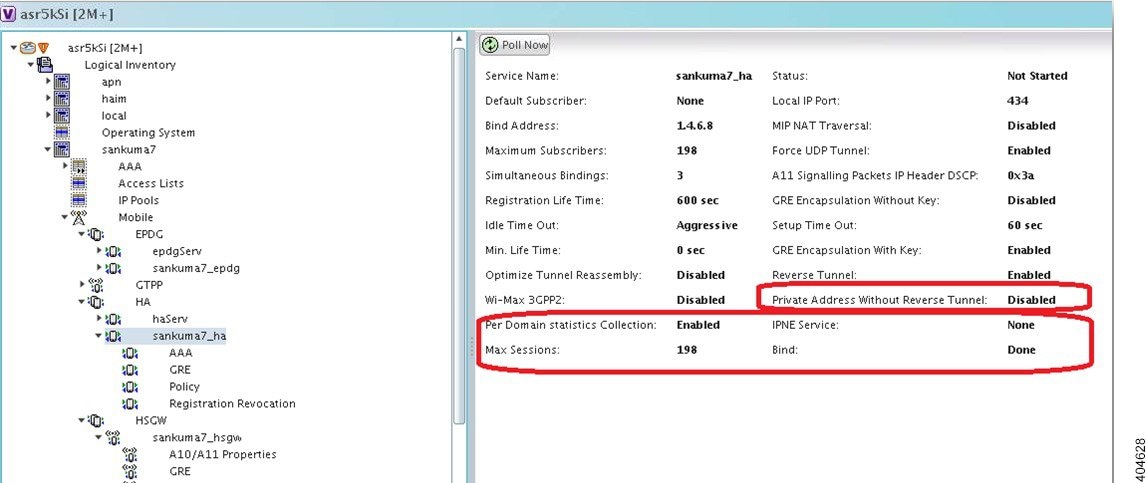Expand the haServ node

99,319
